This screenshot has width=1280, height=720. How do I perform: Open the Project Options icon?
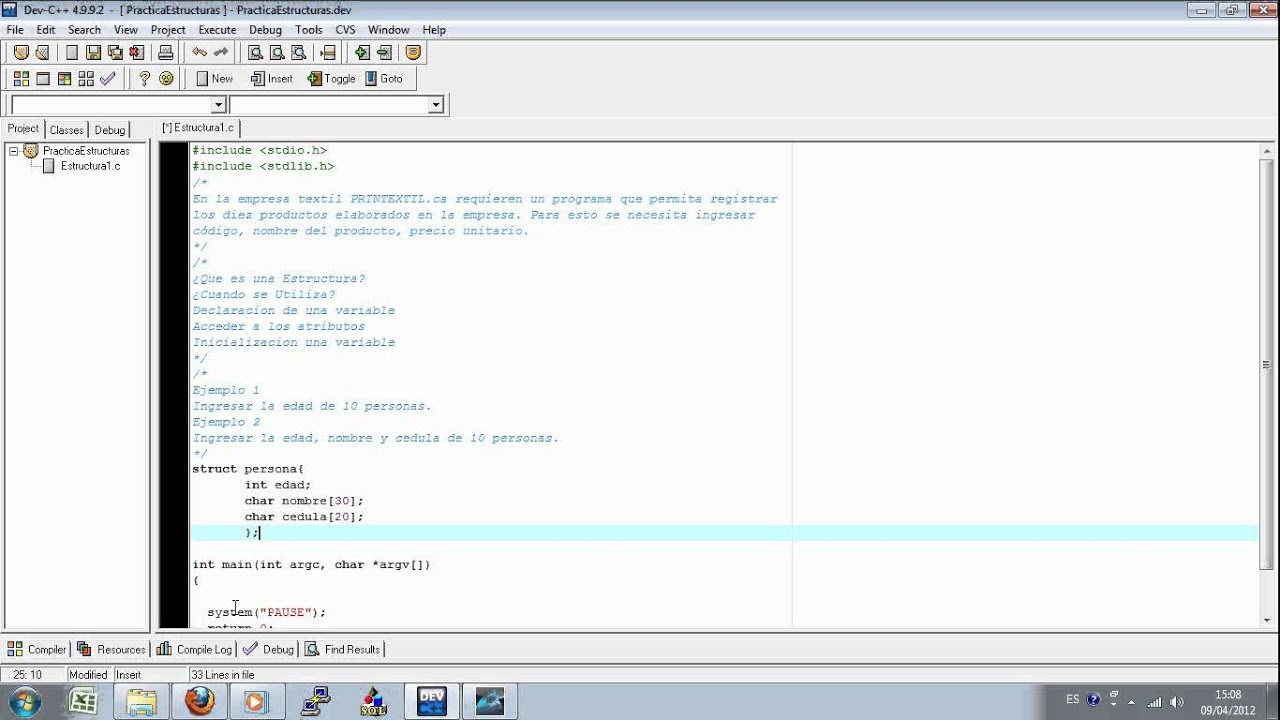(x=413, y=53)
